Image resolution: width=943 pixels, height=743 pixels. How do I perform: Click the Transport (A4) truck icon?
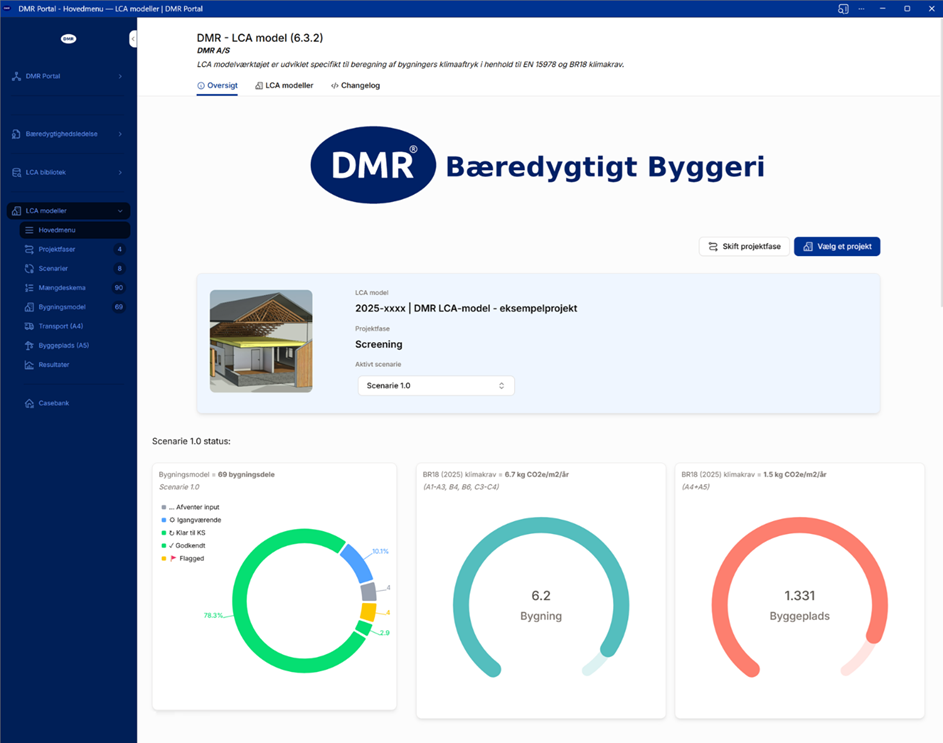click(x=29, y=326)
